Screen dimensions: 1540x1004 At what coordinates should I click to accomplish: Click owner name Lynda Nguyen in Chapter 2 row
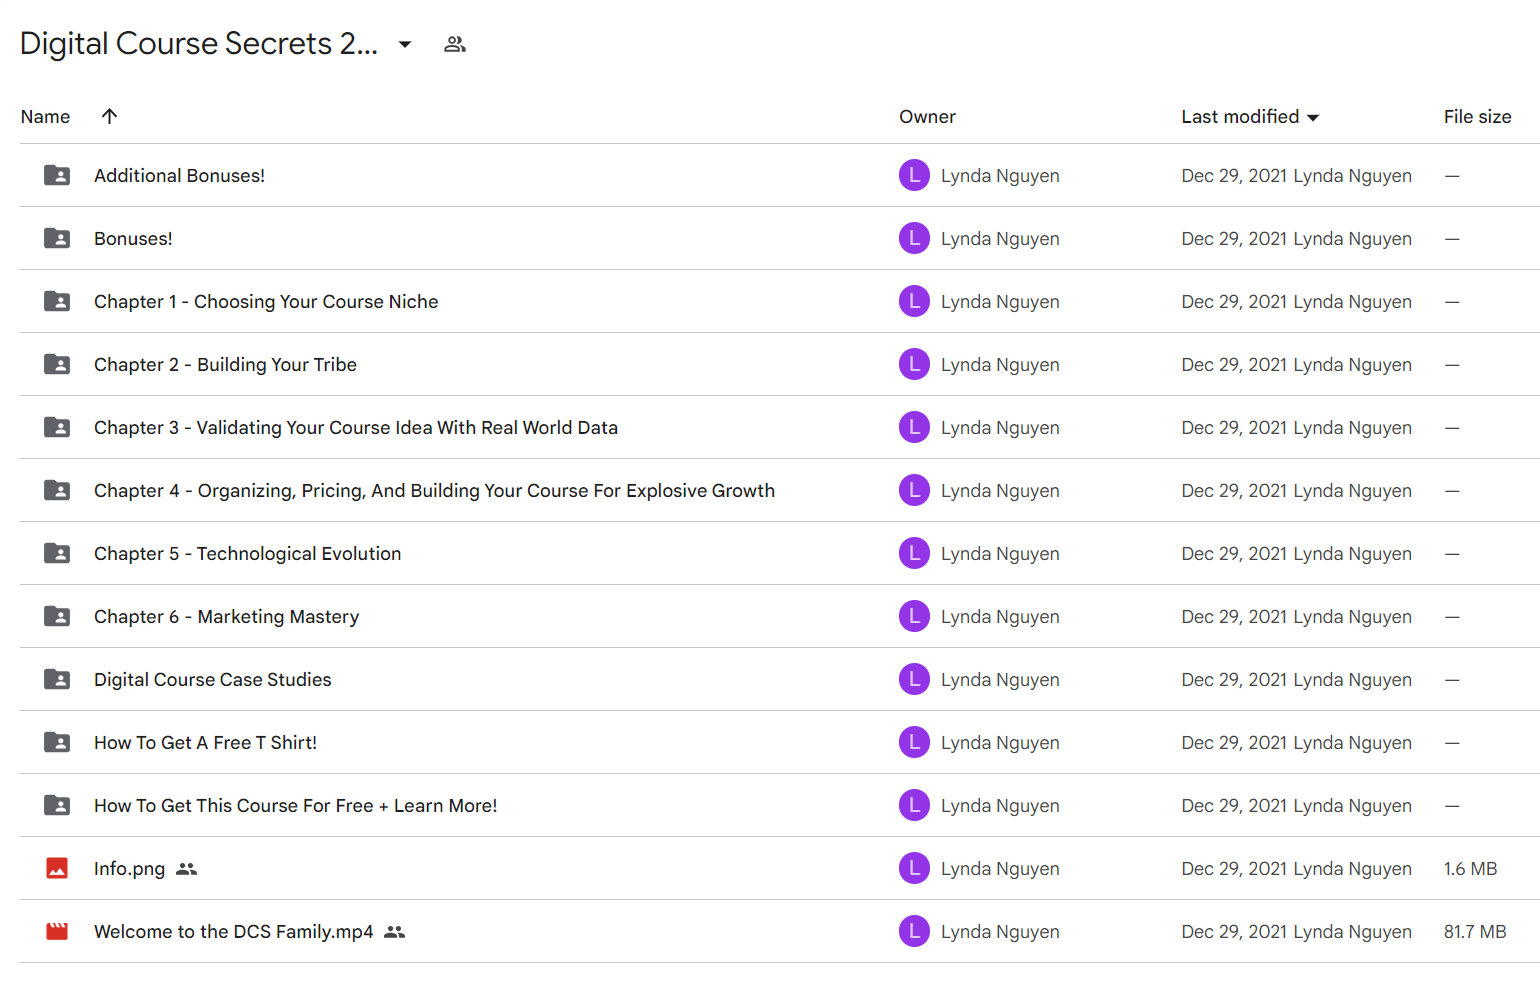click(1000, 364)
